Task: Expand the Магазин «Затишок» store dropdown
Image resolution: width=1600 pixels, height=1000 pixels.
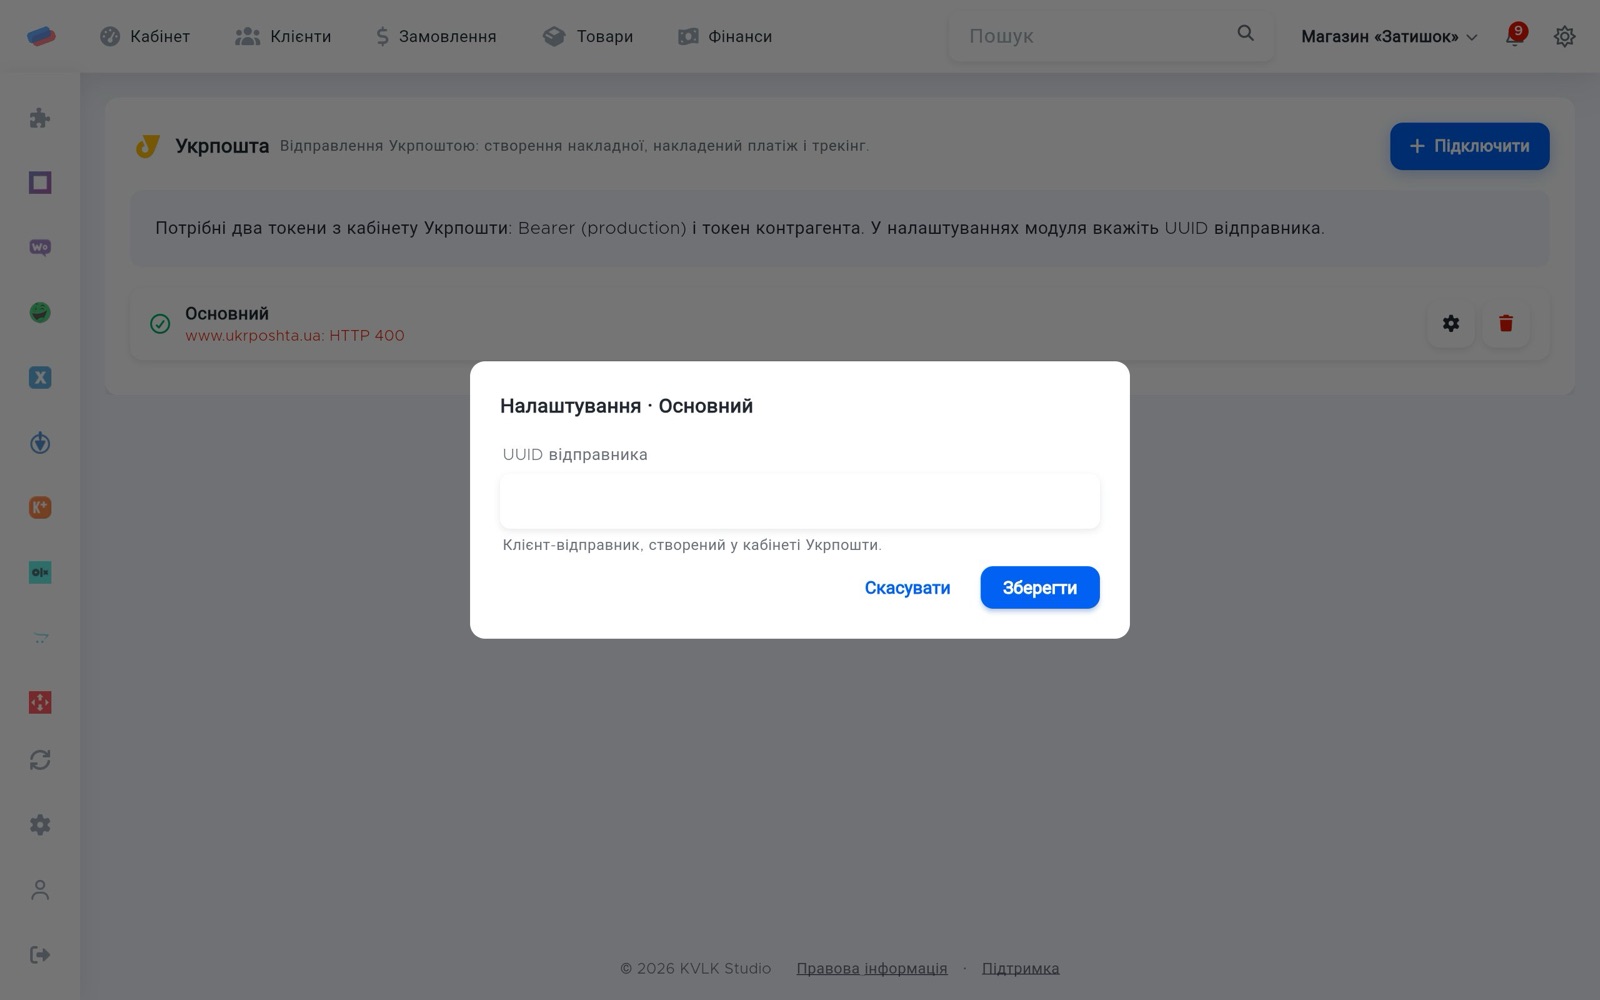Action: (x=1389, y=37)
